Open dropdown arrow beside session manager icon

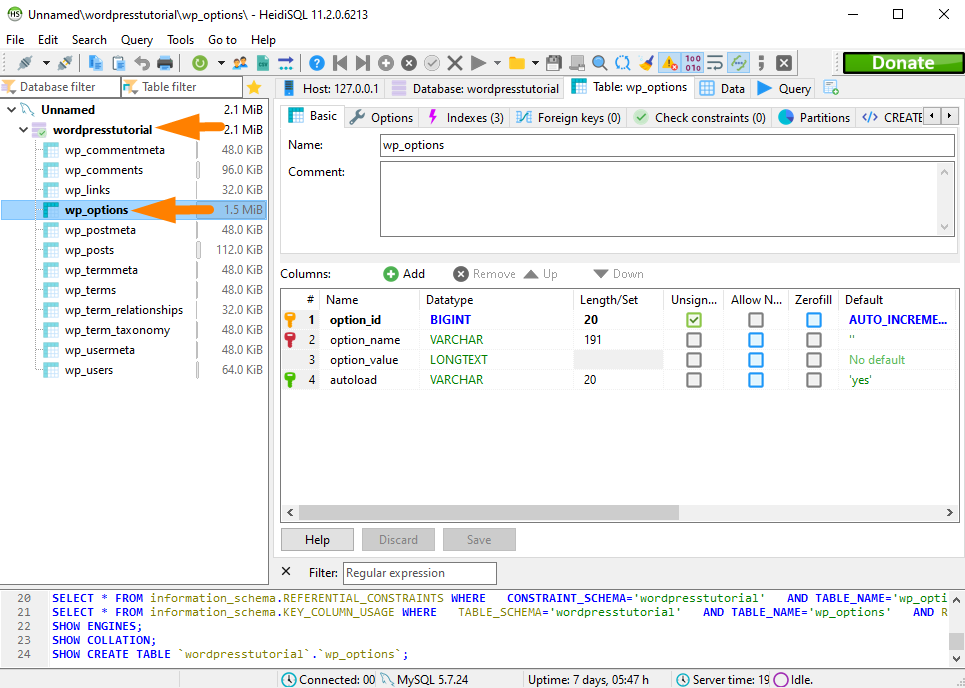[46, 63]
